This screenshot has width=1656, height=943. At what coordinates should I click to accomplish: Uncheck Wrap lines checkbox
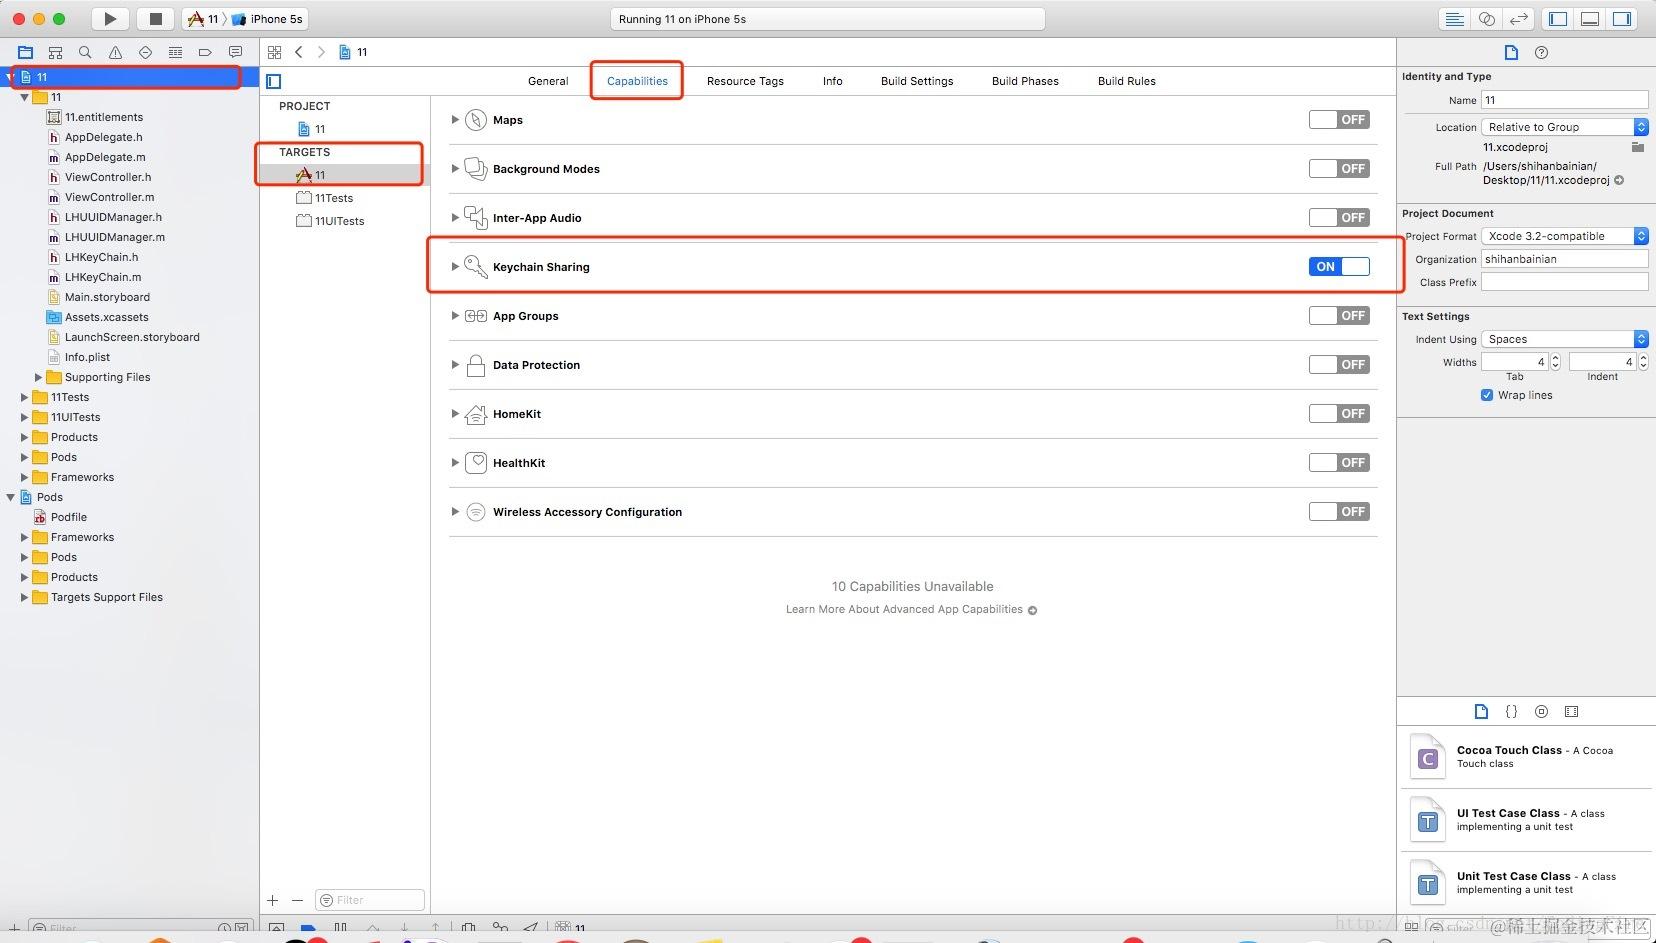[x=1487, y=395]
